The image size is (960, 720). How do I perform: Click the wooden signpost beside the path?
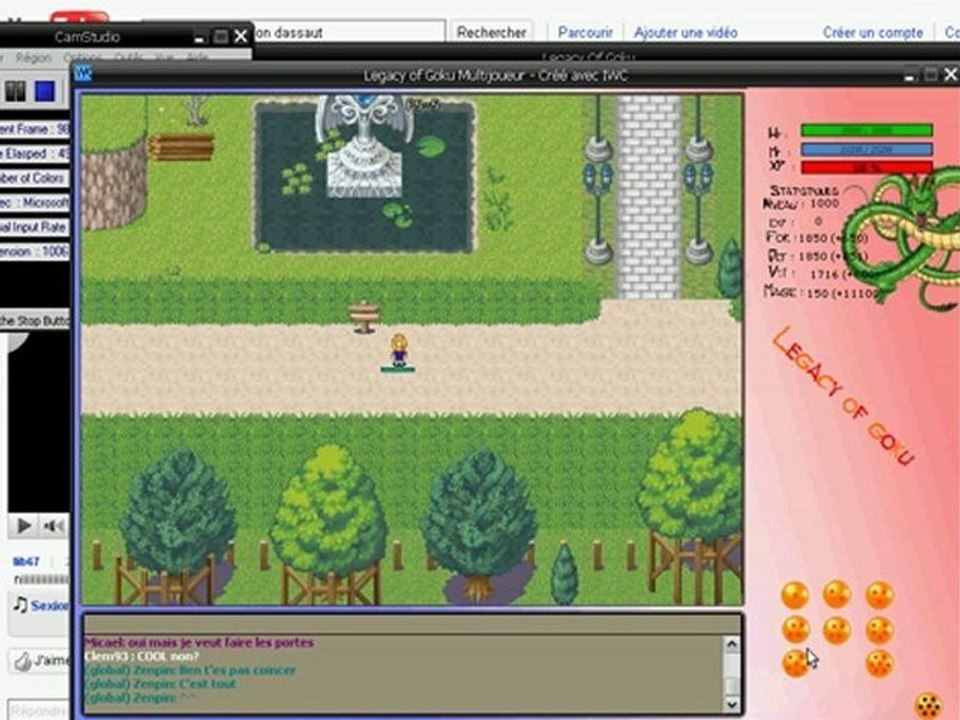coord(364,317)
